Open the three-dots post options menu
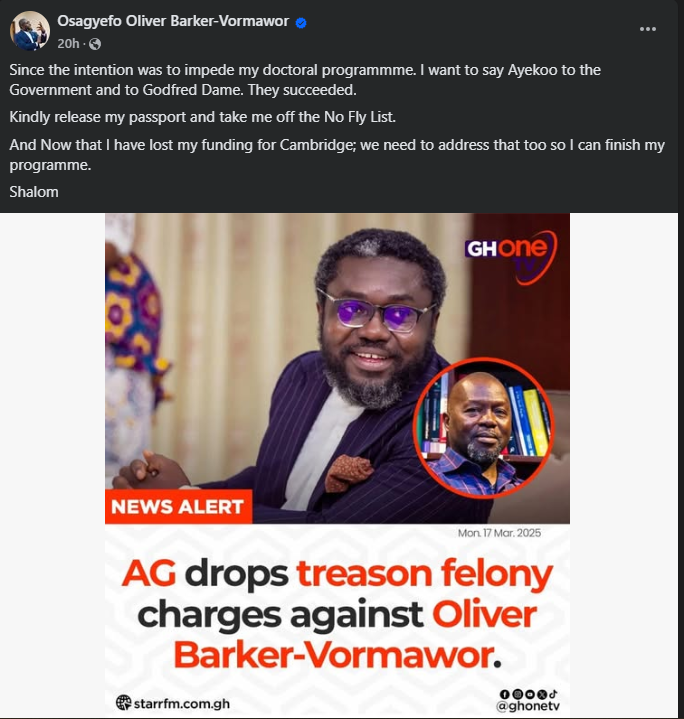Viewport: 684px width, 719px height. (648, 28)
